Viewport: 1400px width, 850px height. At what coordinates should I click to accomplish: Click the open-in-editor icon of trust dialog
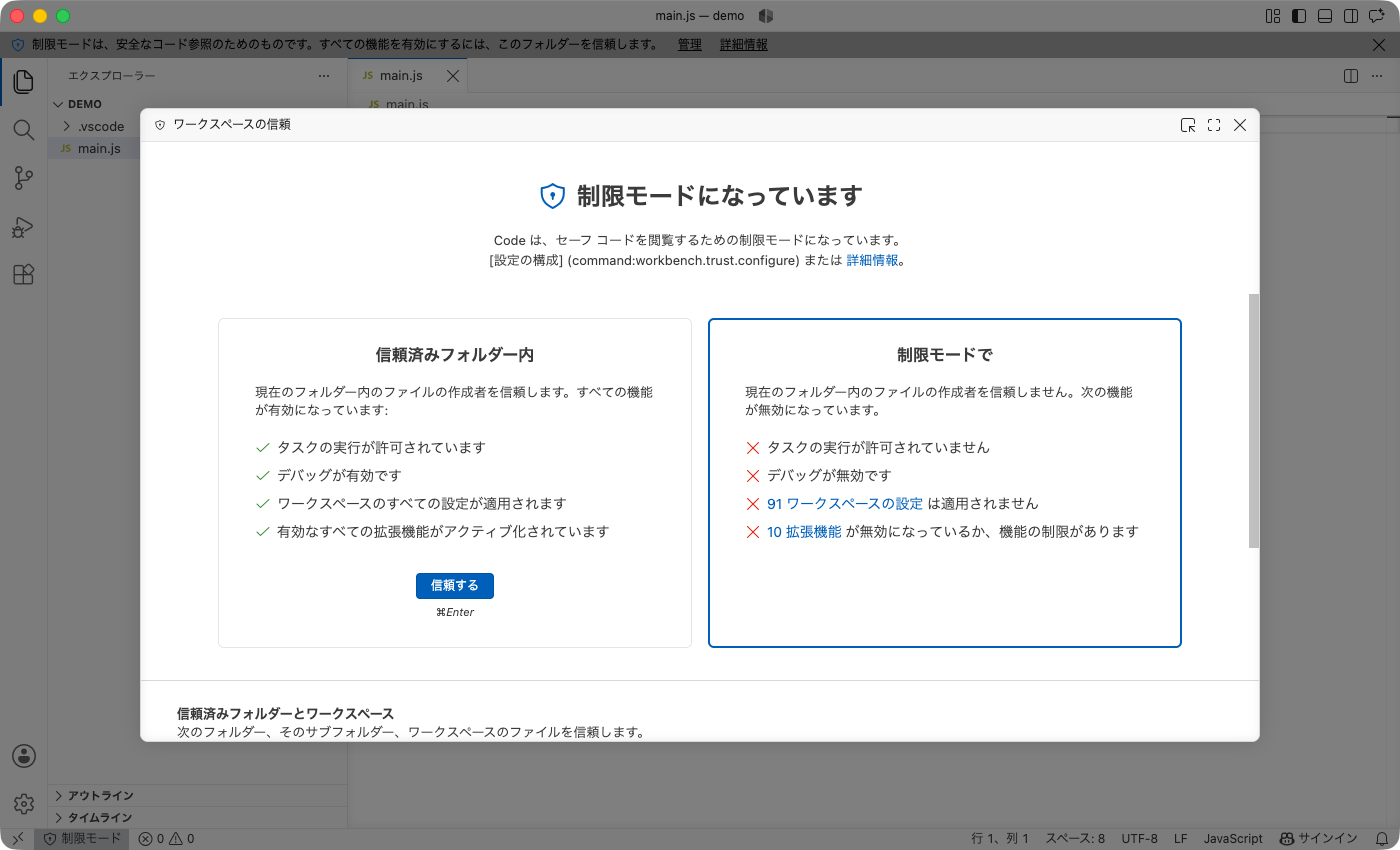click(x=1188, y=125)
